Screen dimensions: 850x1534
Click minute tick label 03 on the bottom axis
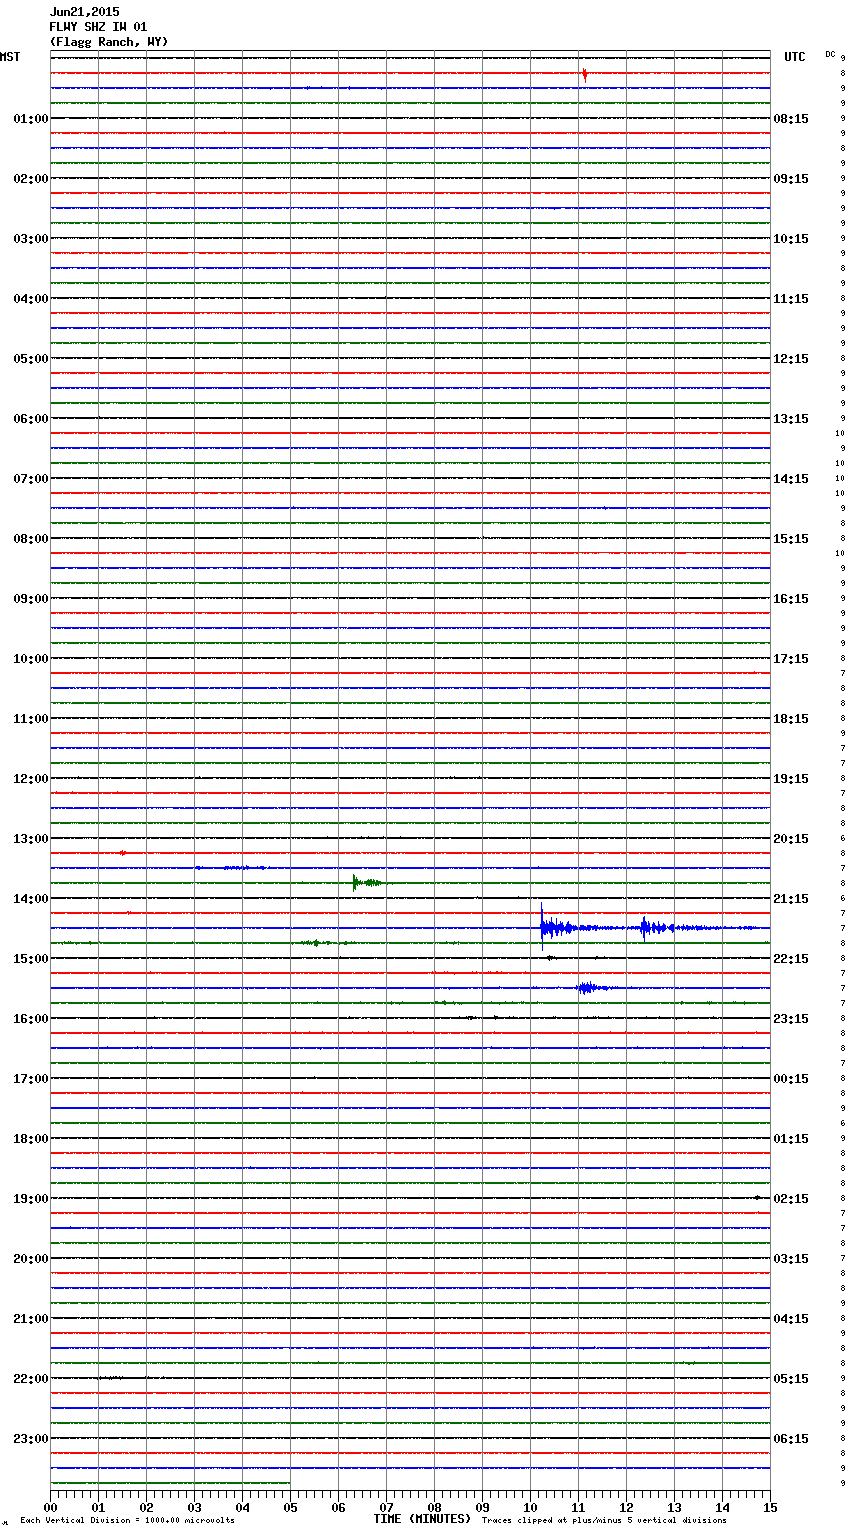194,1507
